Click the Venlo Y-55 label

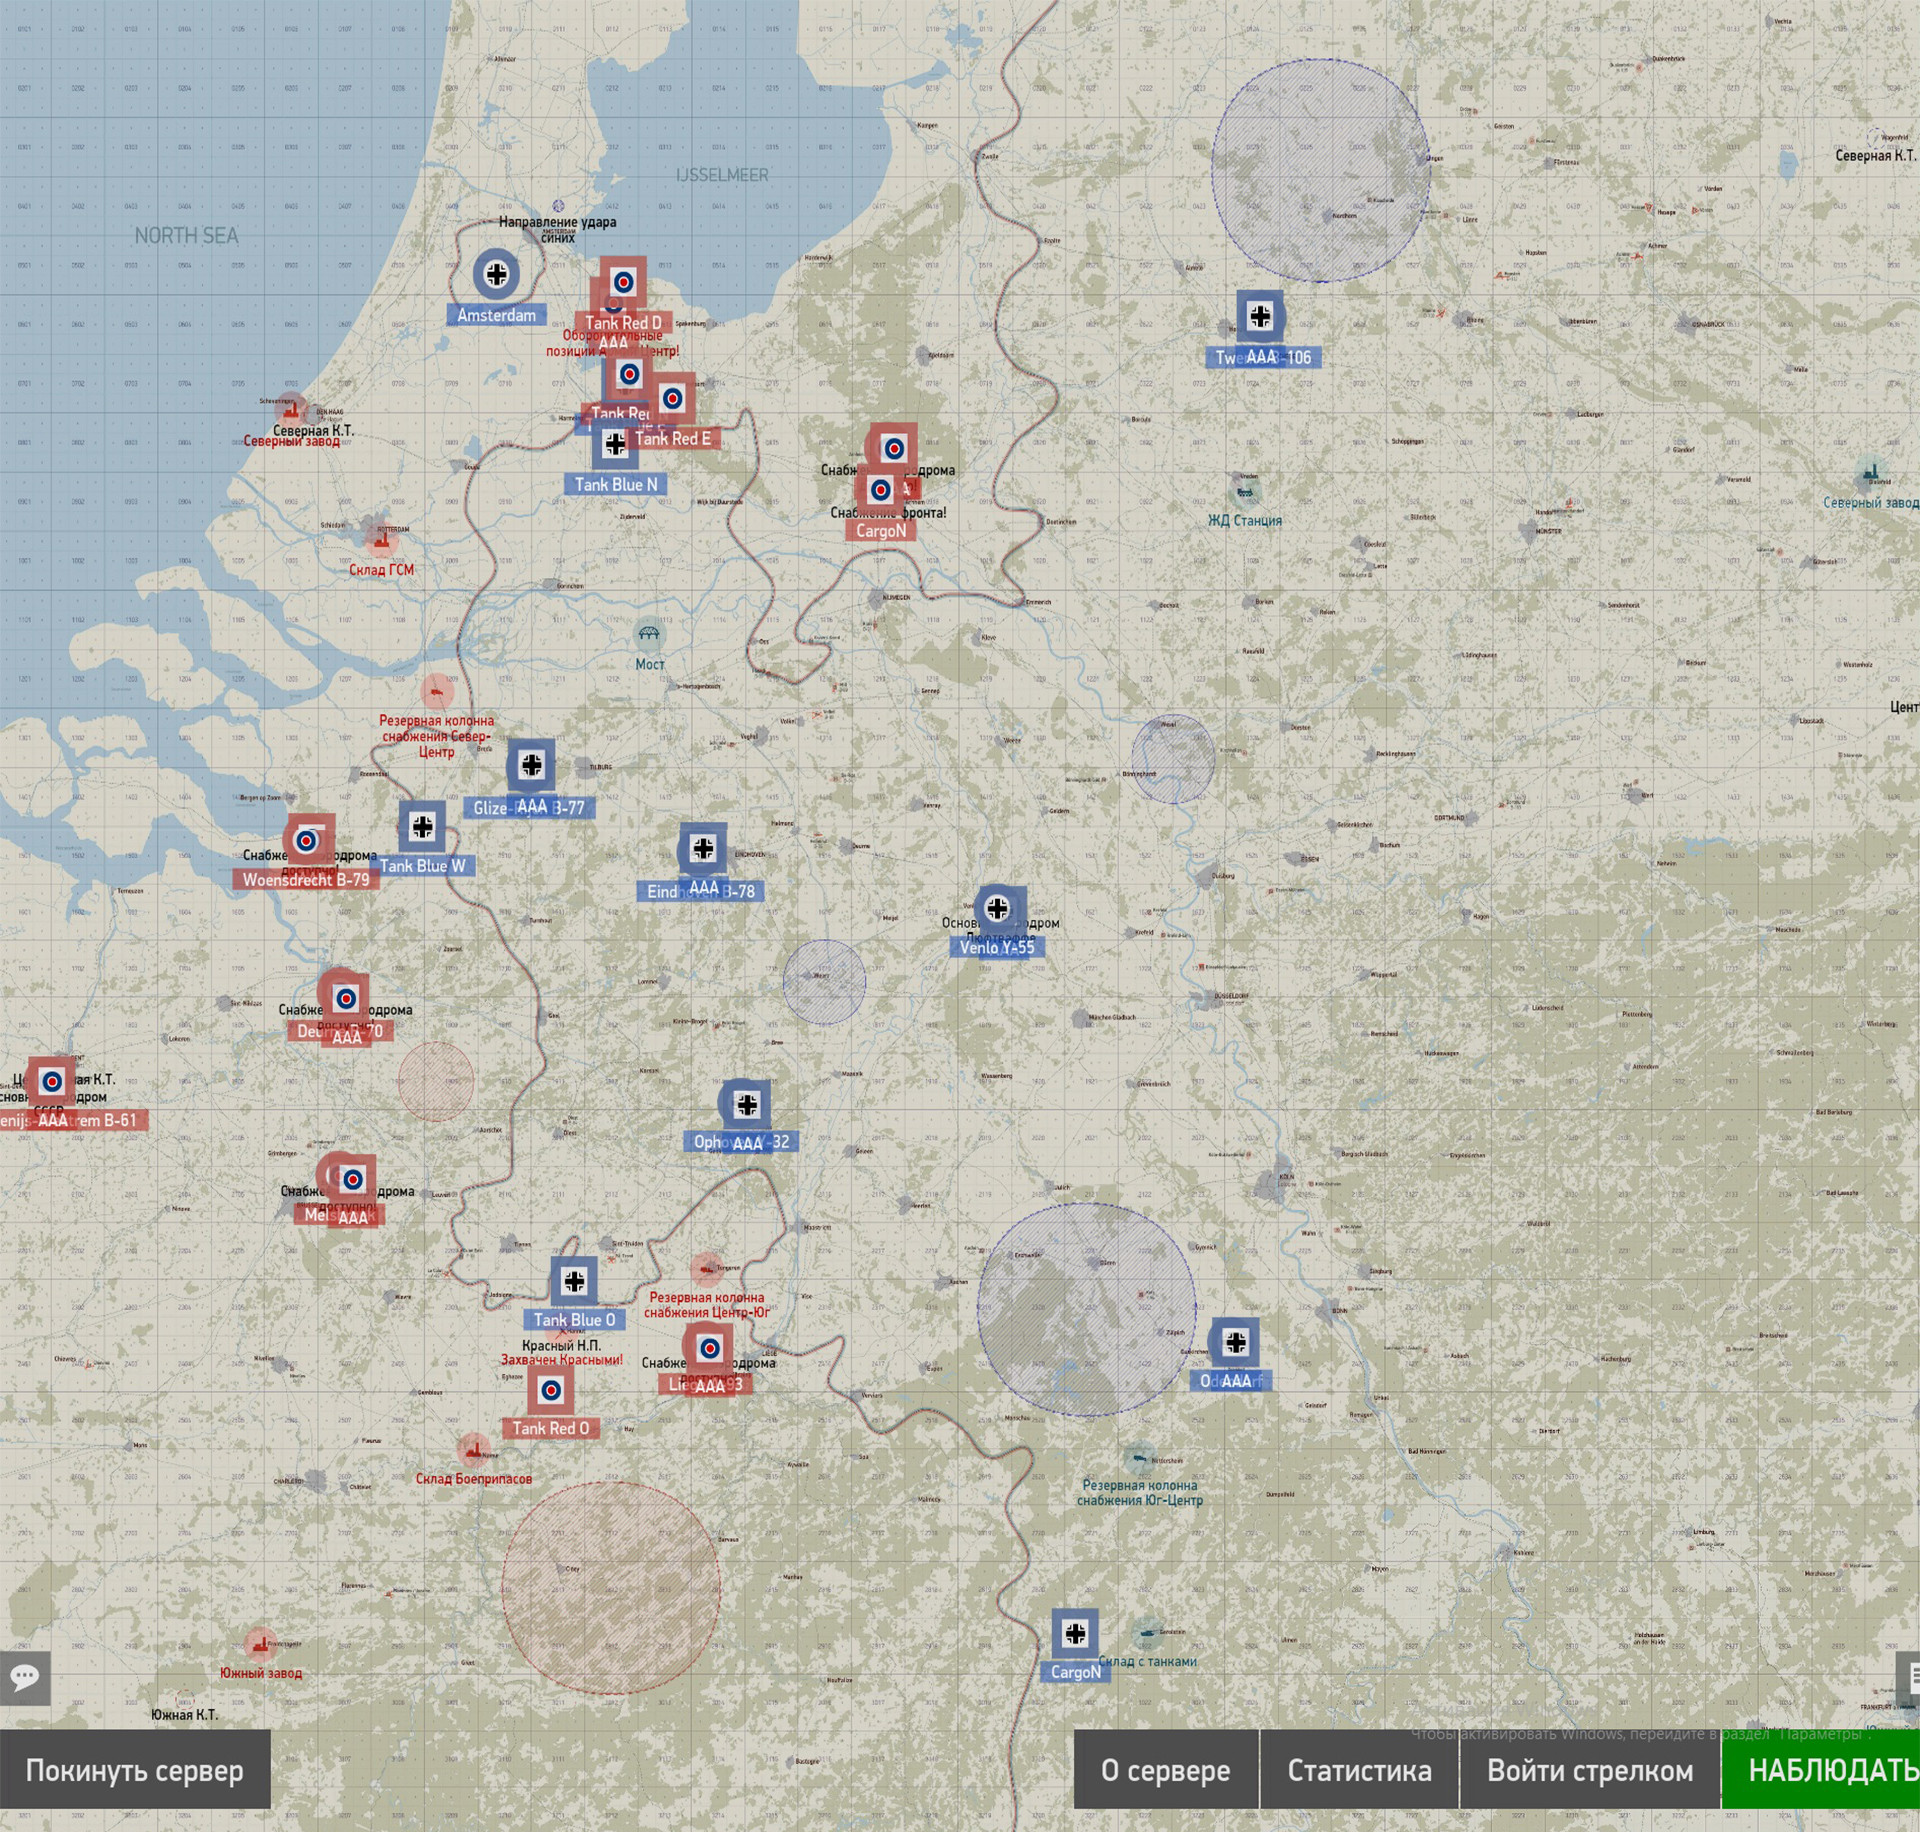pyautogui.click(x=997, y=947)
